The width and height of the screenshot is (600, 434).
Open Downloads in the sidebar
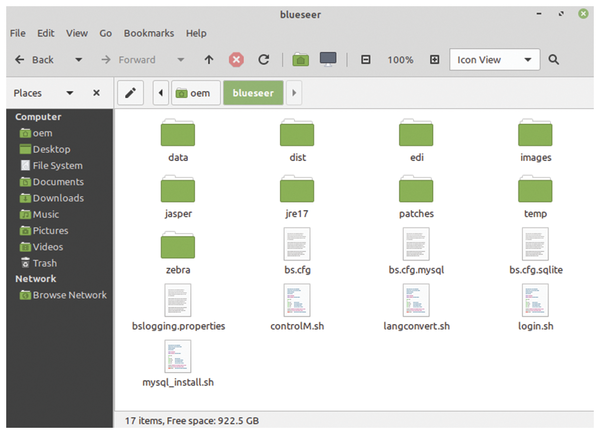coord(52,198)
